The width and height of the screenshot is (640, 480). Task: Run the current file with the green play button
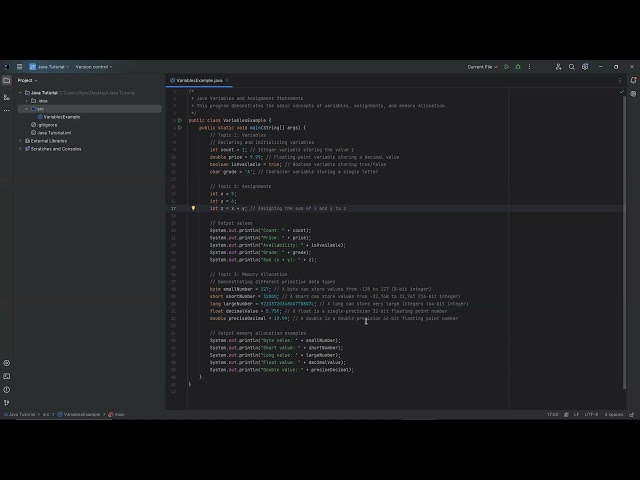click(x=507, y=67)
